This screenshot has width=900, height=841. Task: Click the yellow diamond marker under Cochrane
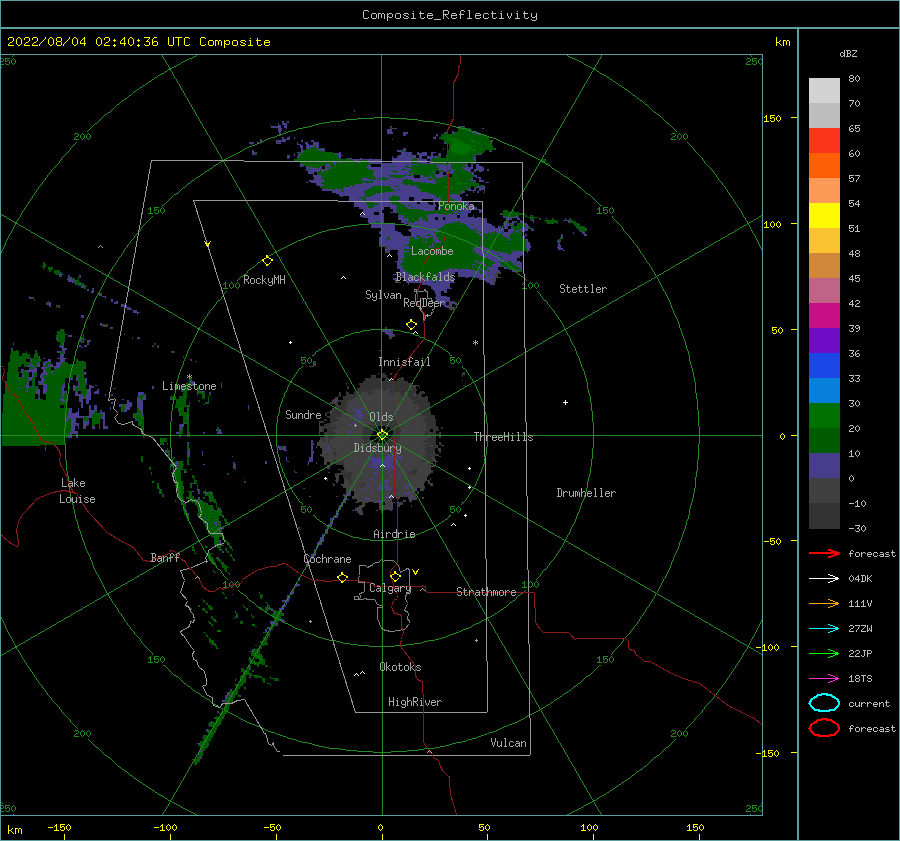(x=343, y=578)
